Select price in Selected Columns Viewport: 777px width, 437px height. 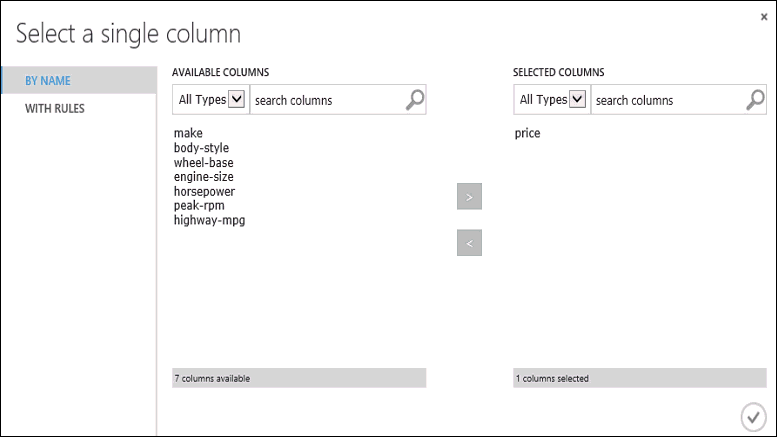coord(527,133)
